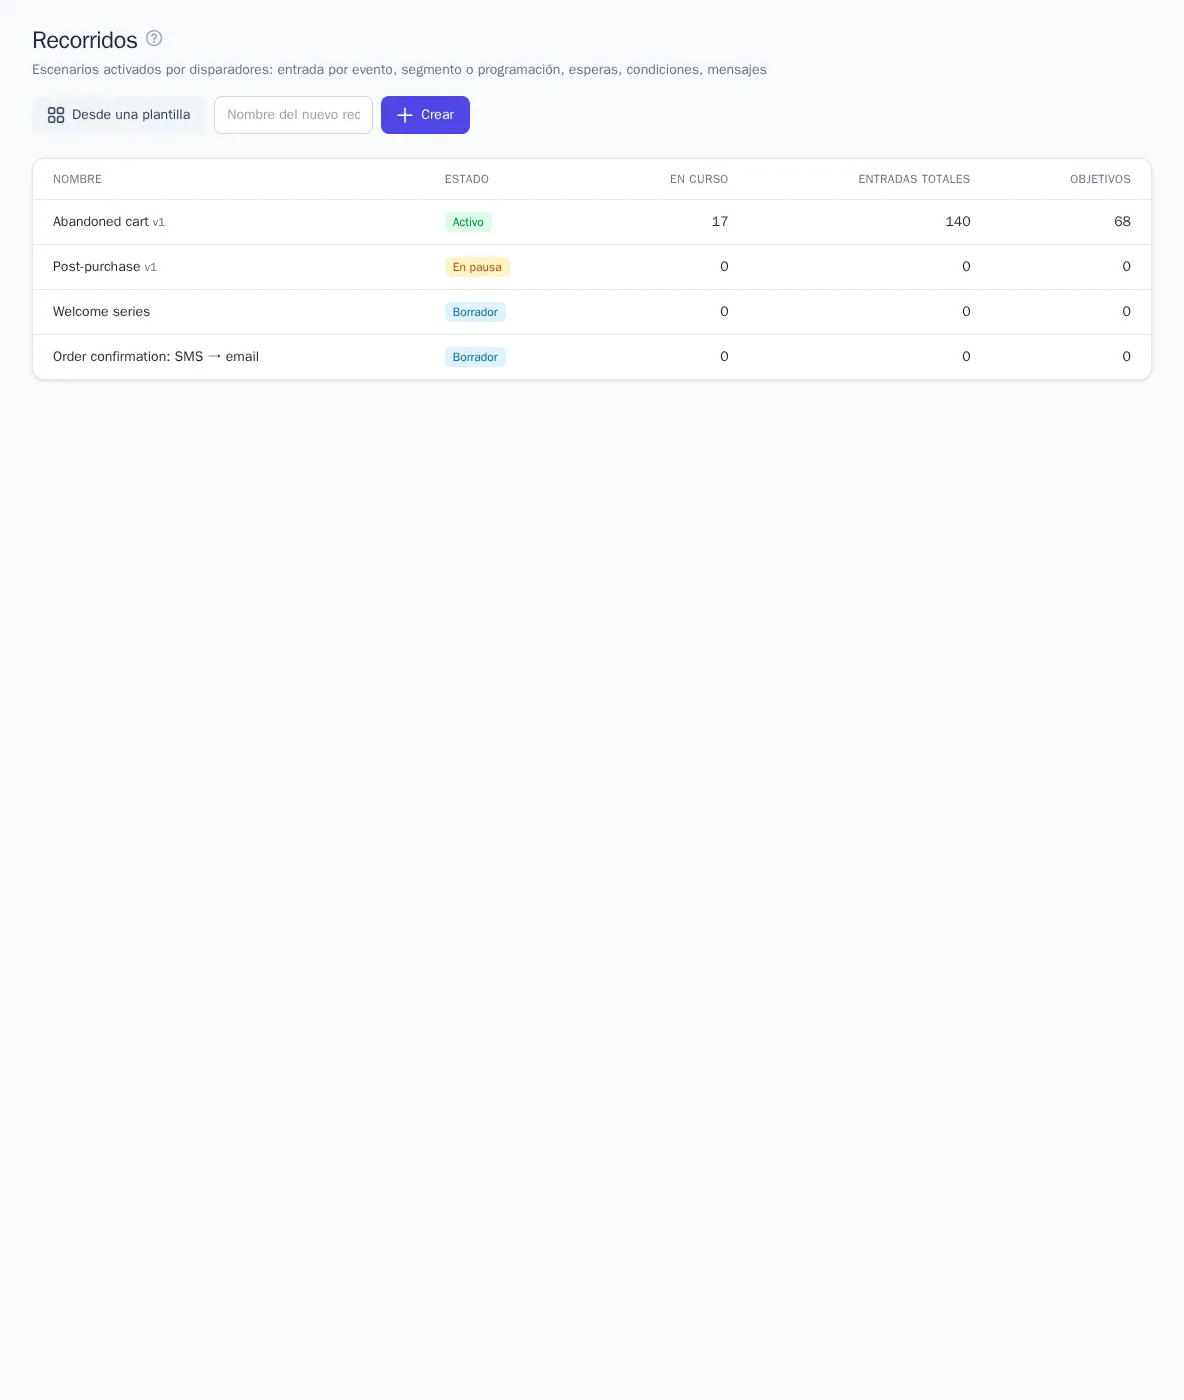Click the OBJETIVOS column header
Screen dimensions: 1184x1400
[1100, 179]
